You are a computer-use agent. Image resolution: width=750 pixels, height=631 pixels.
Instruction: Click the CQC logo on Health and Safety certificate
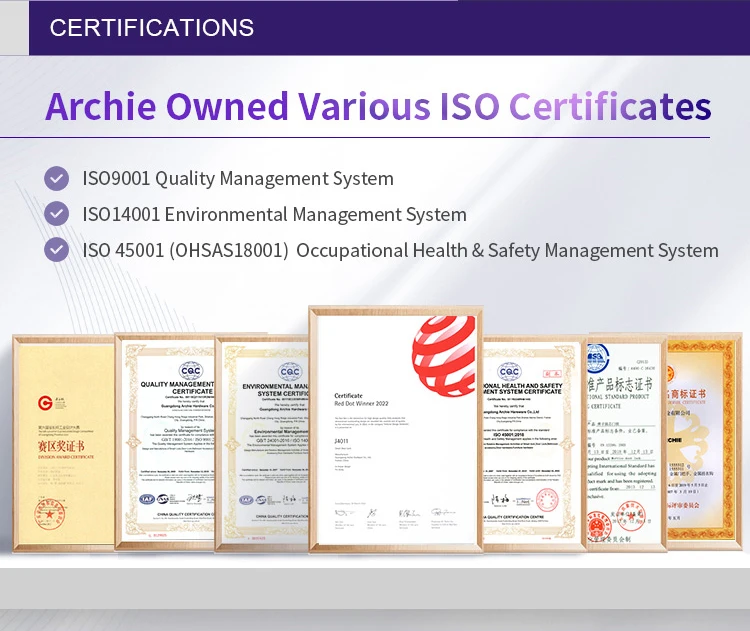pos(509,370)
